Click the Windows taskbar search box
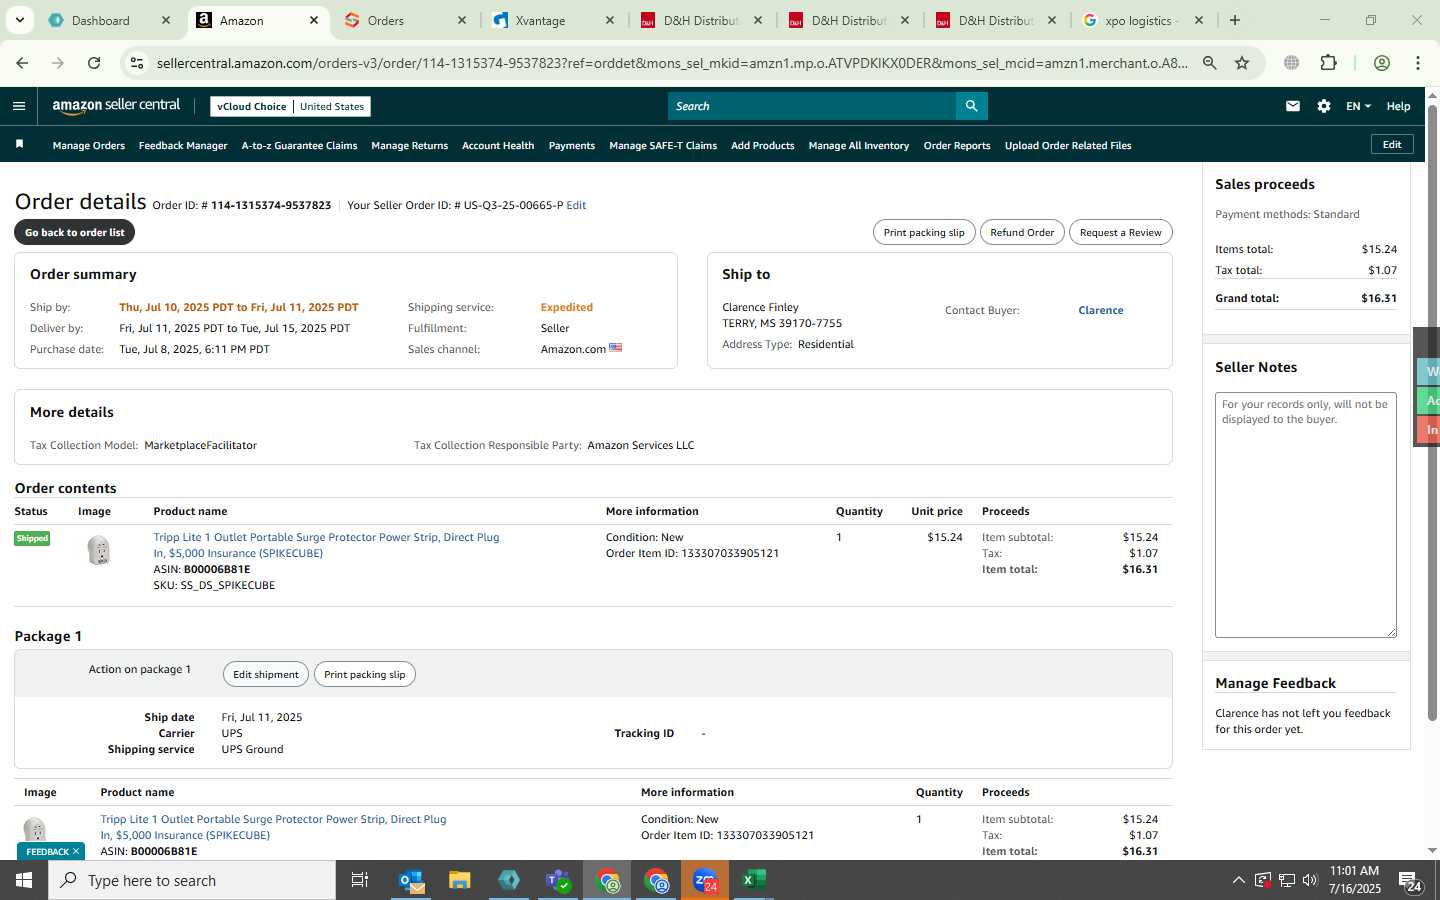This screenshot has width=1440, height=900. pyautogui.click(x=192, y=880)
